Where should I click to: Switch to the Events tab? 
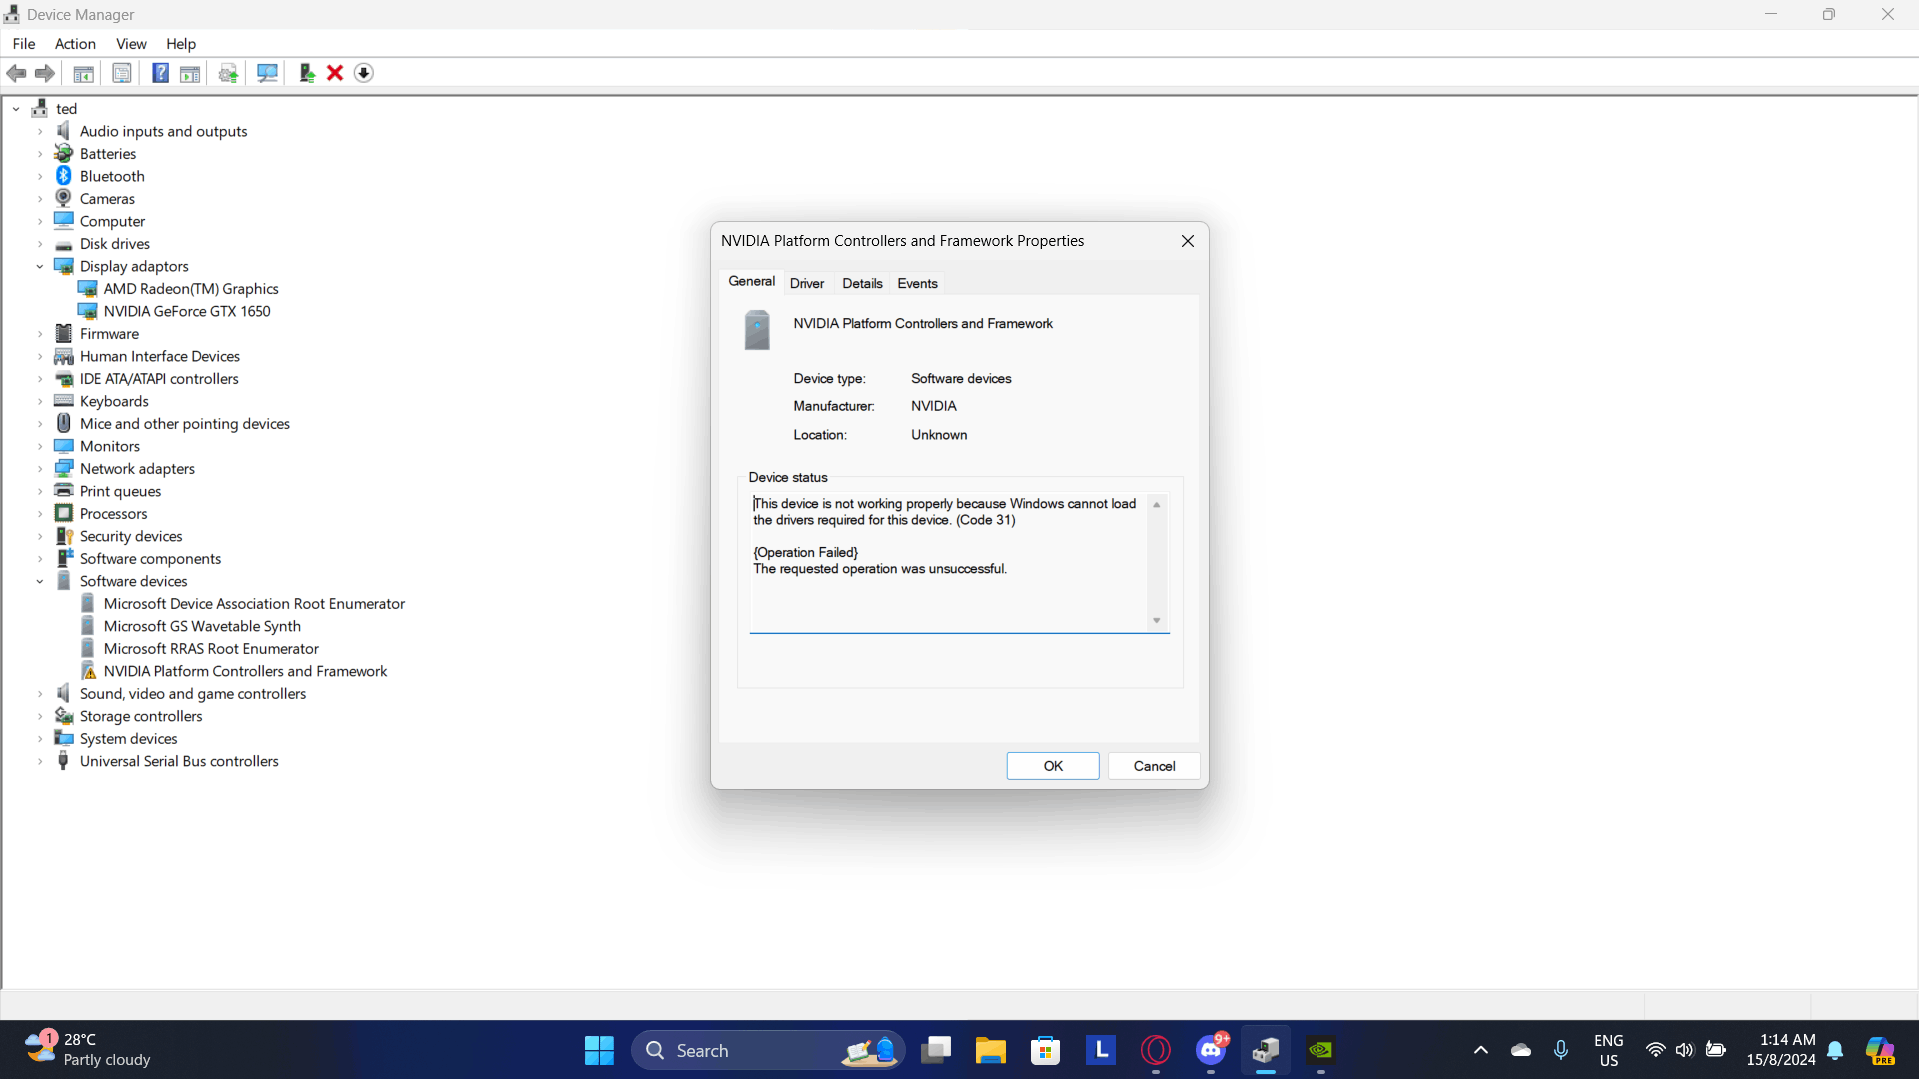tap(917, 284)
